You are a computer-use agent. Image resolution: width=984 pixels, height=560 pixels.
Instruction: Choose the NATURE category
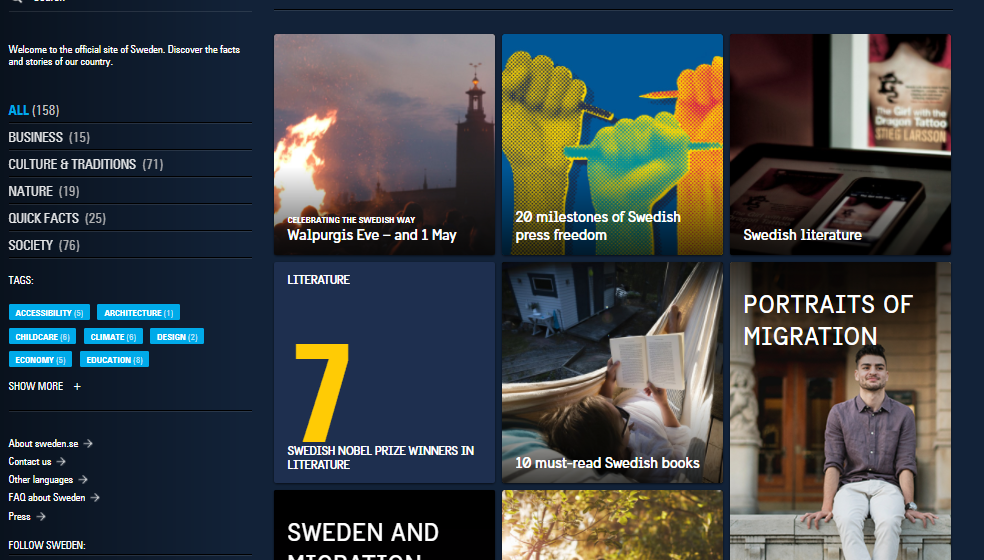43,191
